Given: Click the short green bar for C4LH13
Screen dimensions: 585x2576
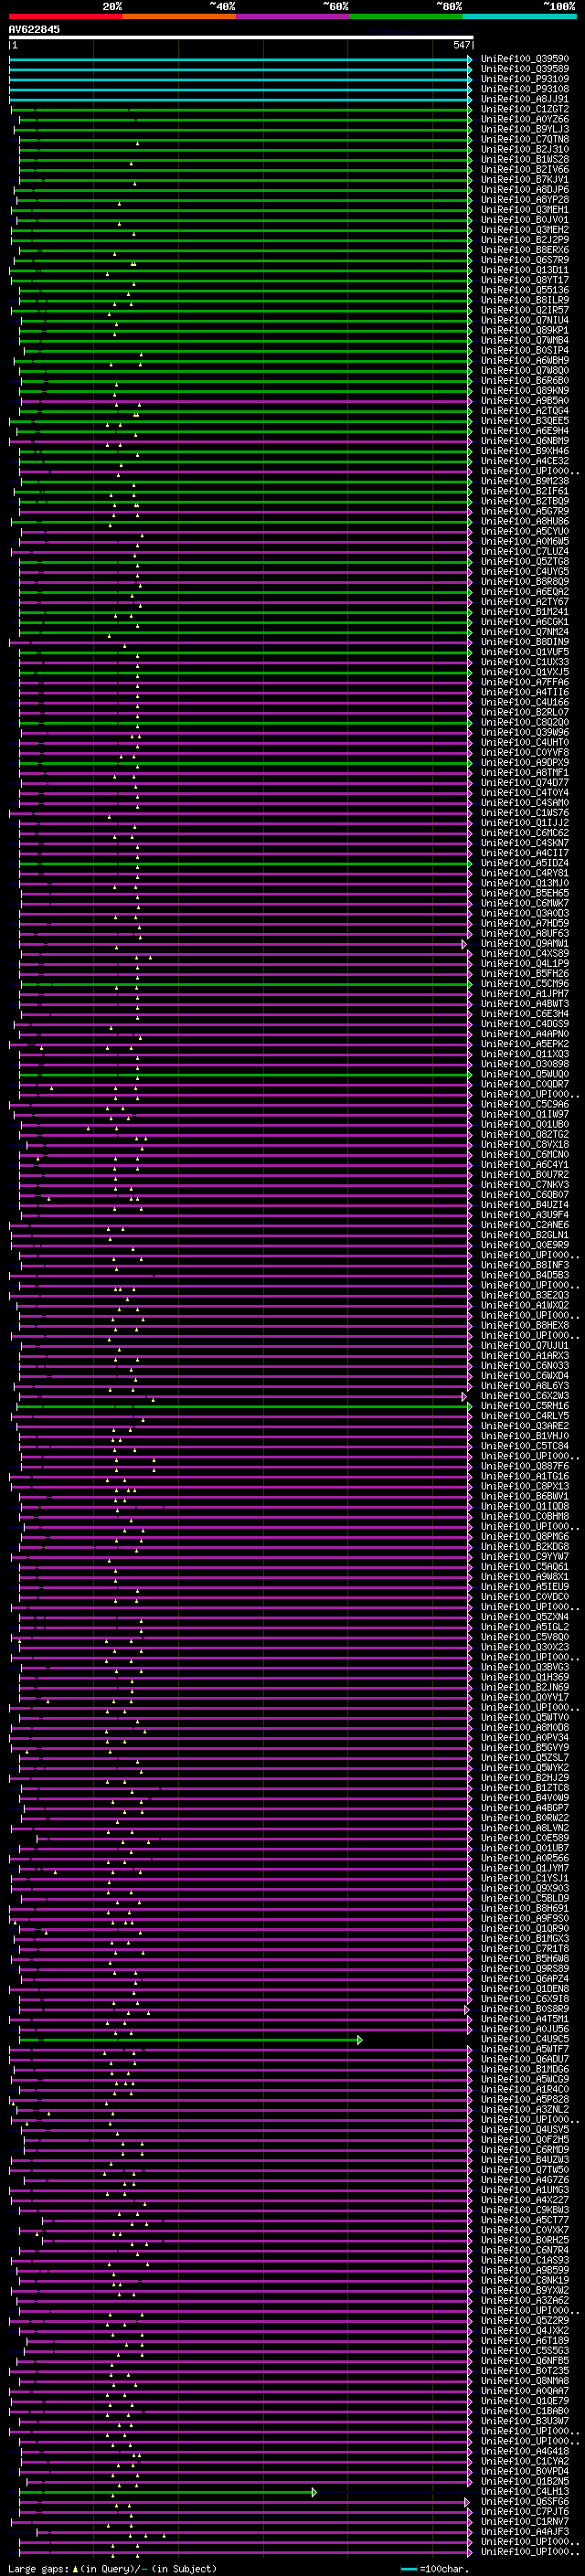Looking at the screenshot, I should pos(167,2492).
